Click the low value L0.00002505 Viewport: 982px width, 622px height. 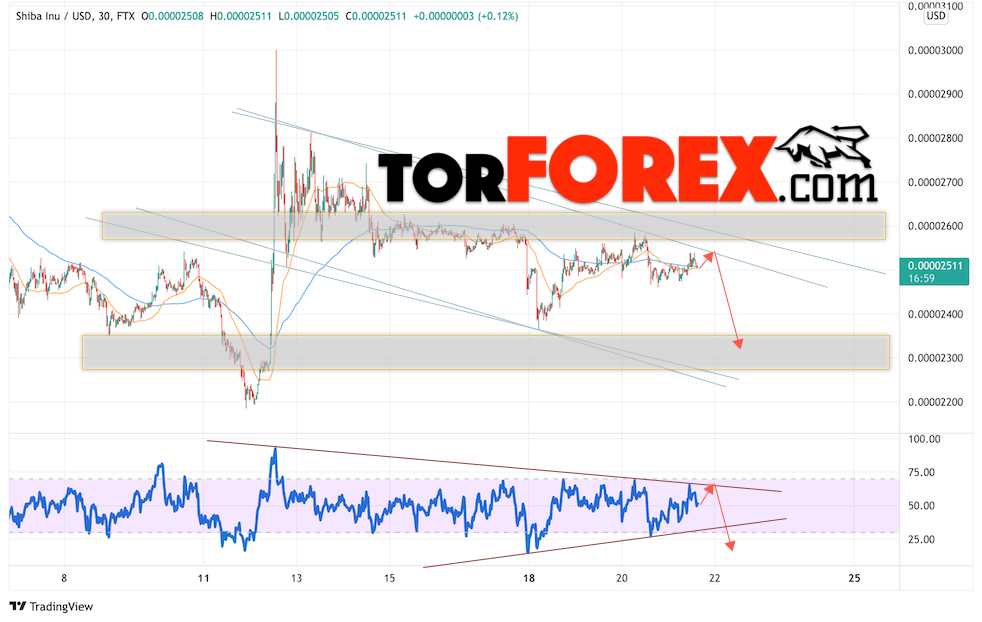pos(308,16)
